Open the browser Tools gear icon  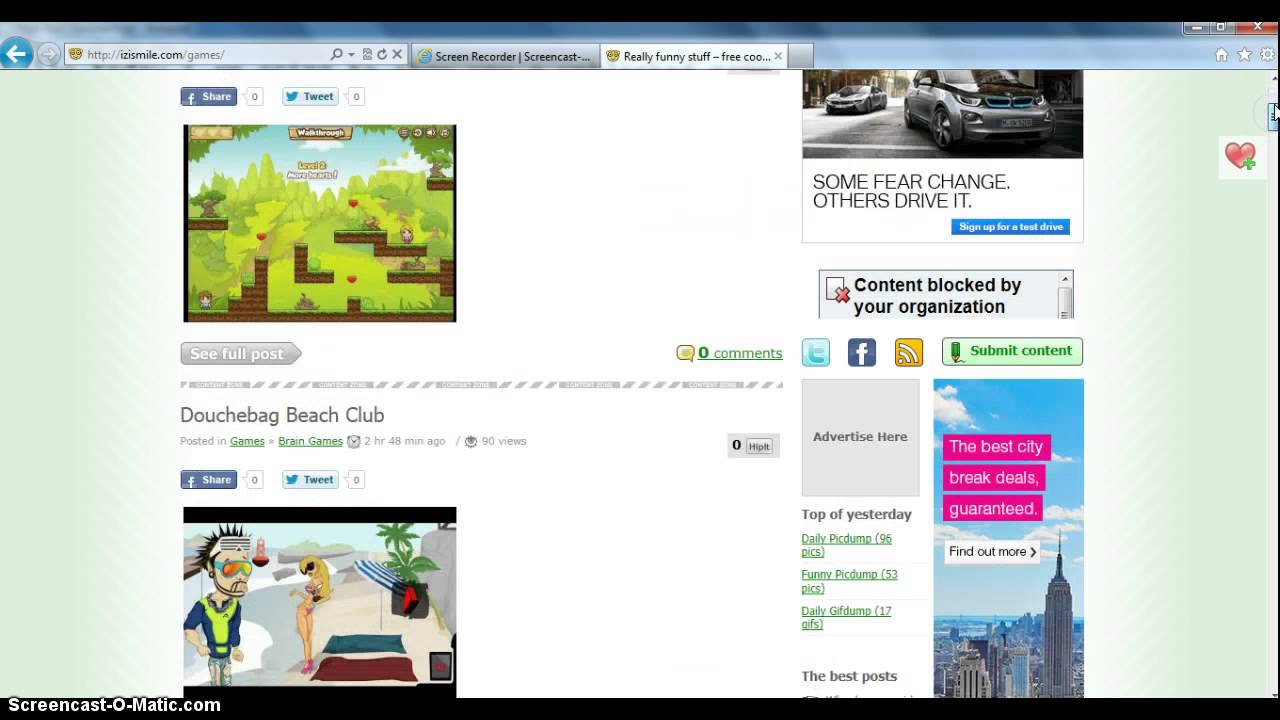pyautogui.click(x=1267, y=55)
